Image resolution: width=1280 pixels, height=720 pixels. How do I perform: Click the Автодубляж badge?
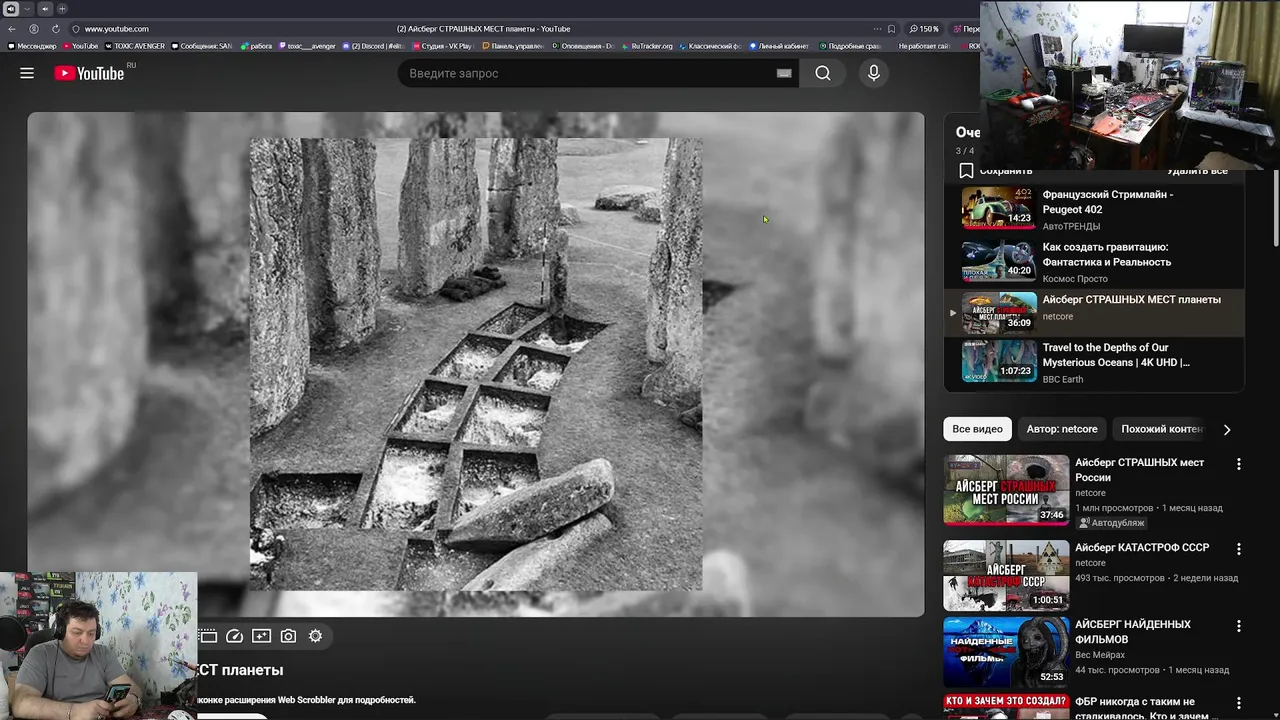point(1111,523)
